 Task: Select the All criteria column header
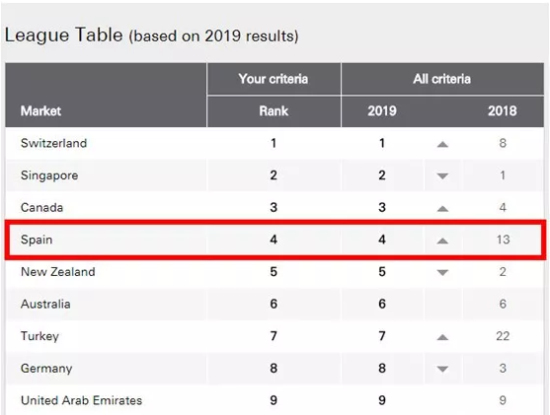click(x=442, y=79)
